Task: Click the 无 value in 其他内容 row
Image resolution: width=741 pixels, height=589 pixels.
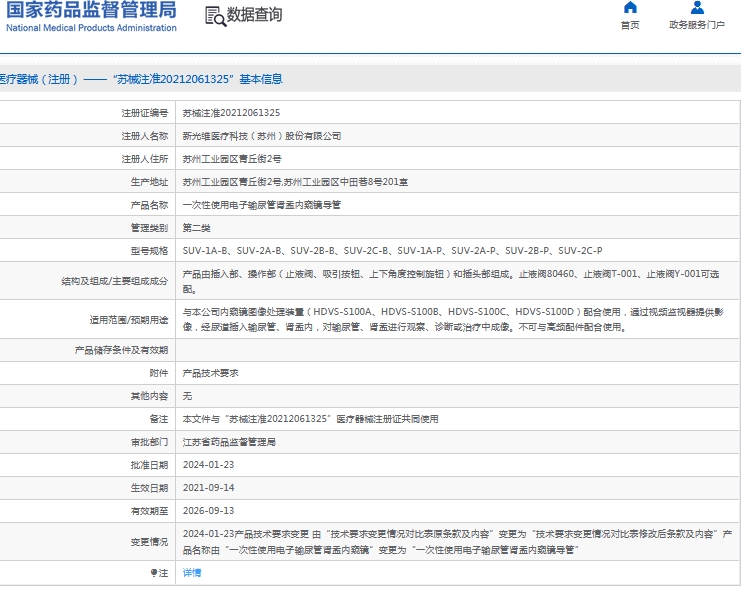Action: point(187,396)
